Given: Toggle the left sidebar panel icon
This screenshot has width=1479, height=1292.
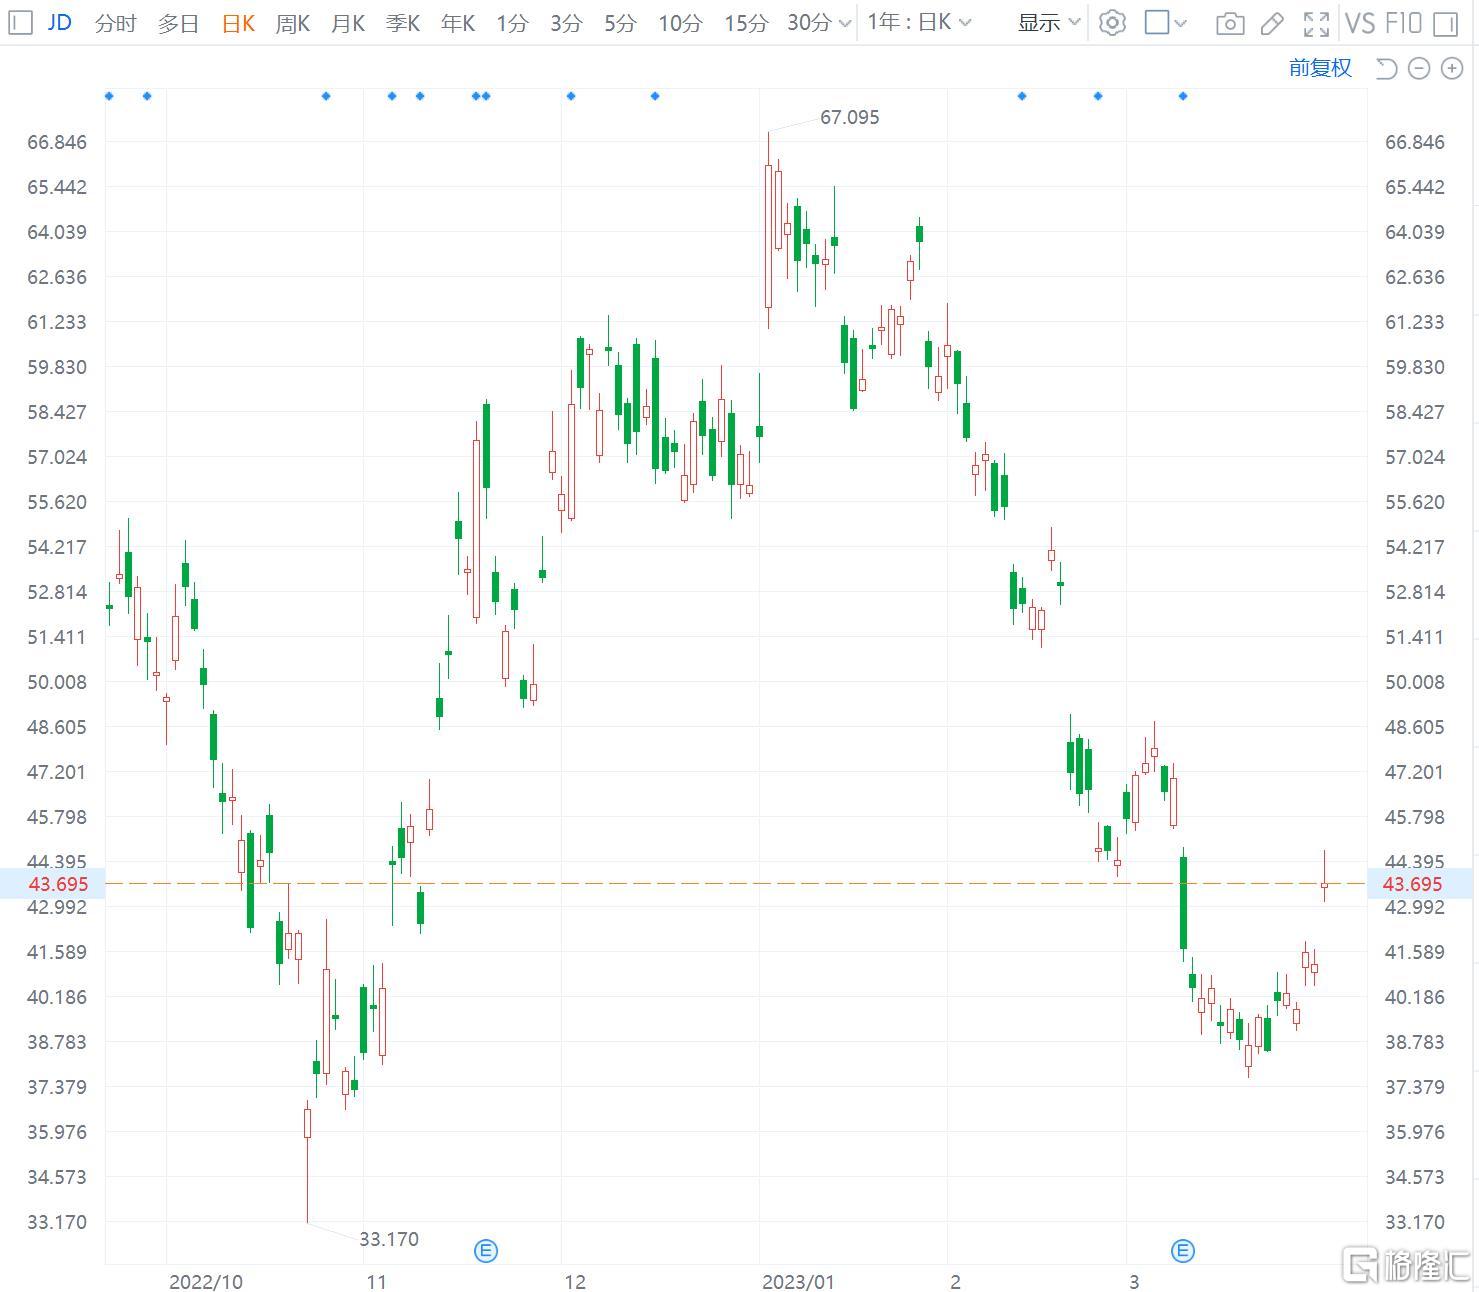Looking at the screenshot, I should (20, 22).
